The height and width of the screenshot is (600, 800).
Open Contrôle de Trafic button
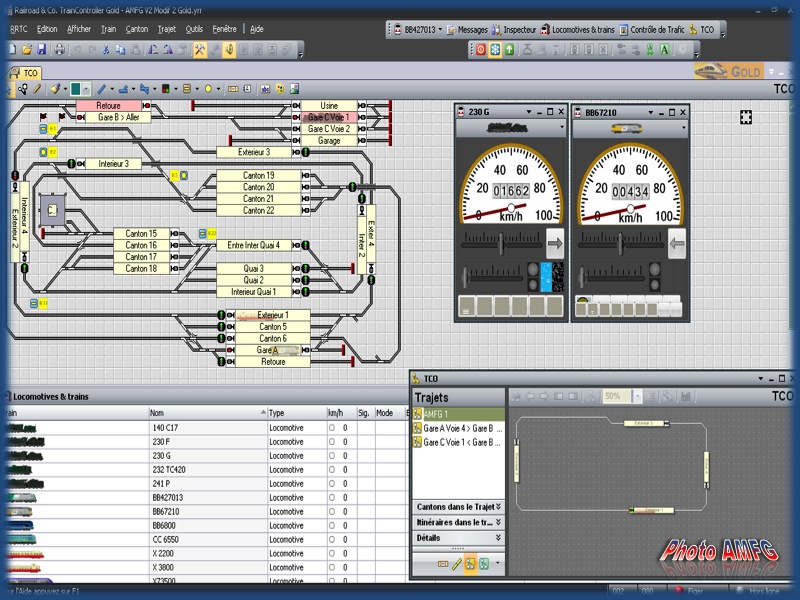point(652,30)
